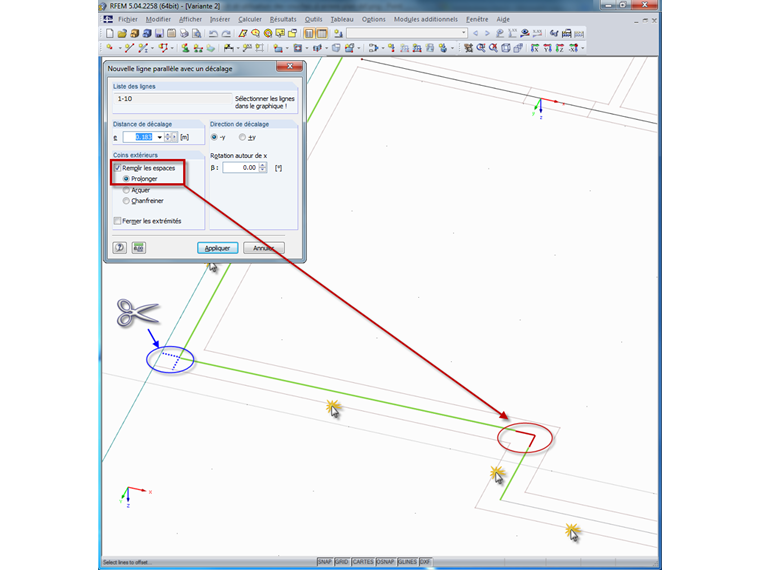
Task: Click the Annuler button
Action: (264, 248)
